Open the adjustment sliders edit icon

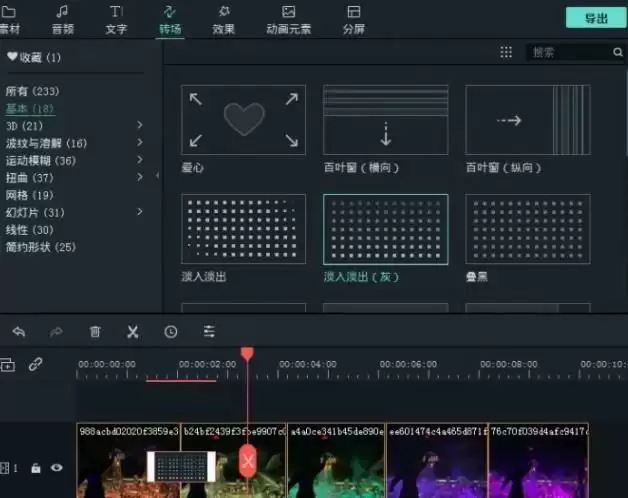click(209, 331)
